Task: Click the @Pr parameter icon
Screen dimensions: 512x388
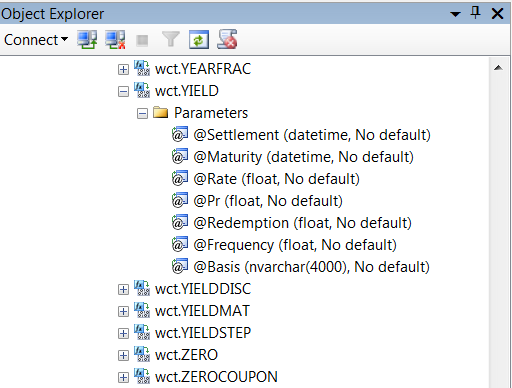Action: click(x=180, y=200)
